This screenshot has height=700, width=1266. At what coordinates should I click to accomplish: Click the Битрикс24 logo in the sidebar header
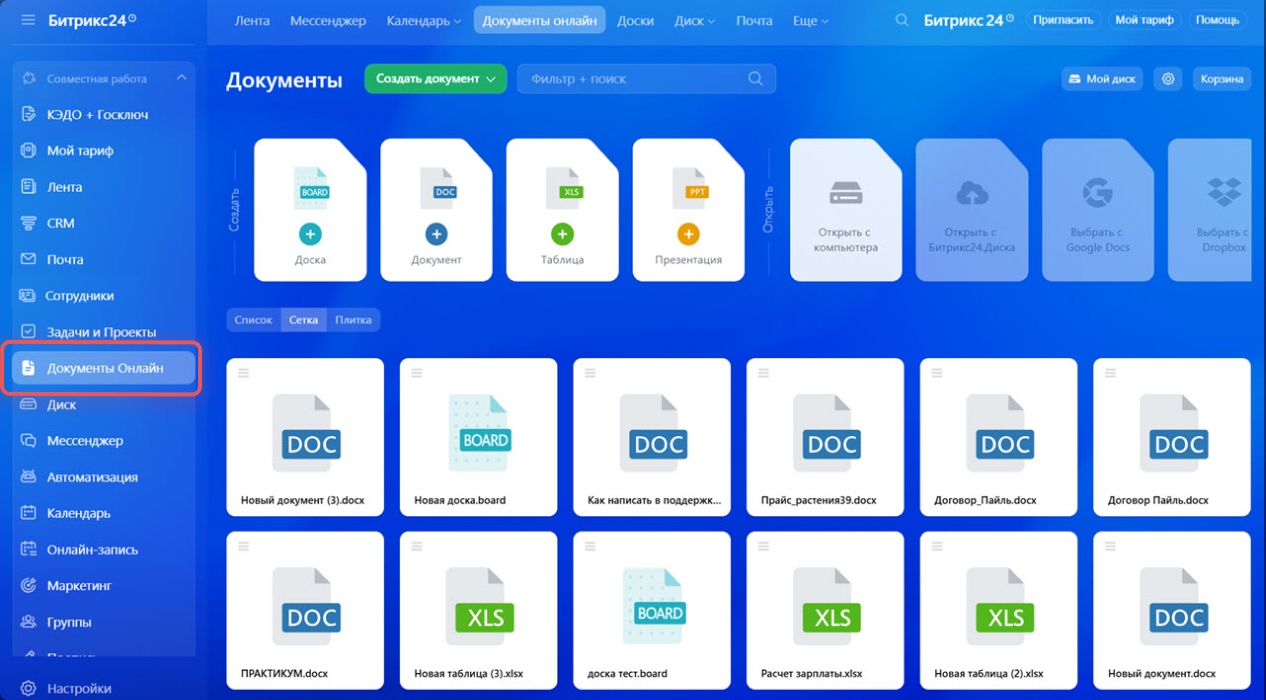coord(92,20)
